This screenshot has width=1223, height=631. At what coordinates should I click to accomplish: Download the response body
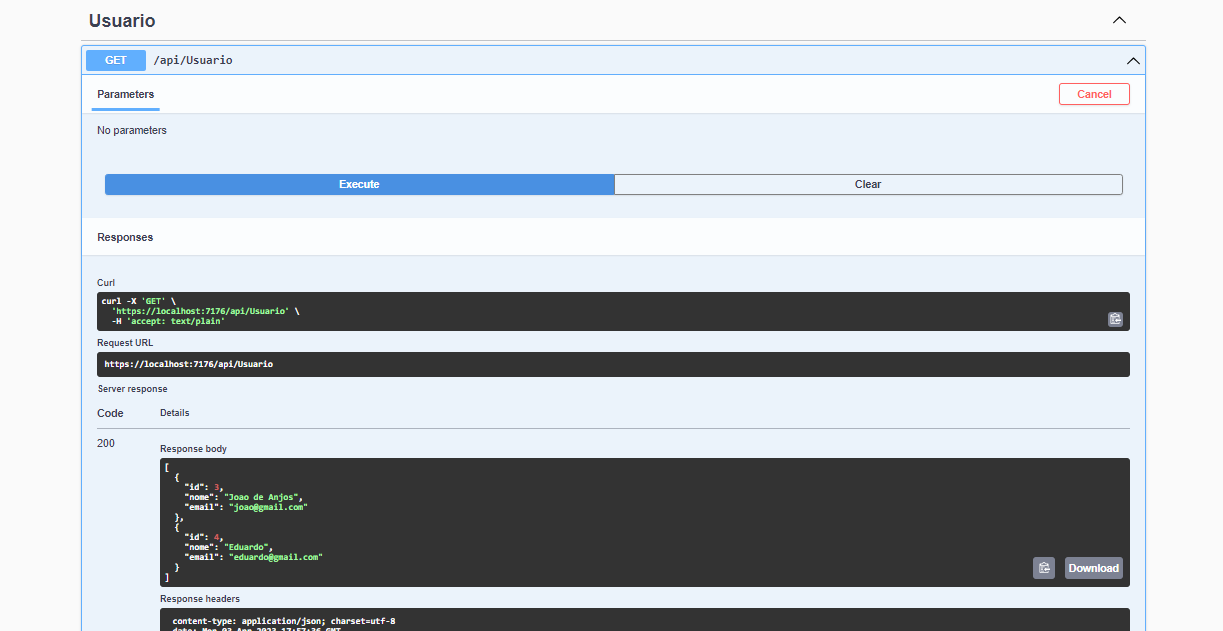click(1093, 568)
